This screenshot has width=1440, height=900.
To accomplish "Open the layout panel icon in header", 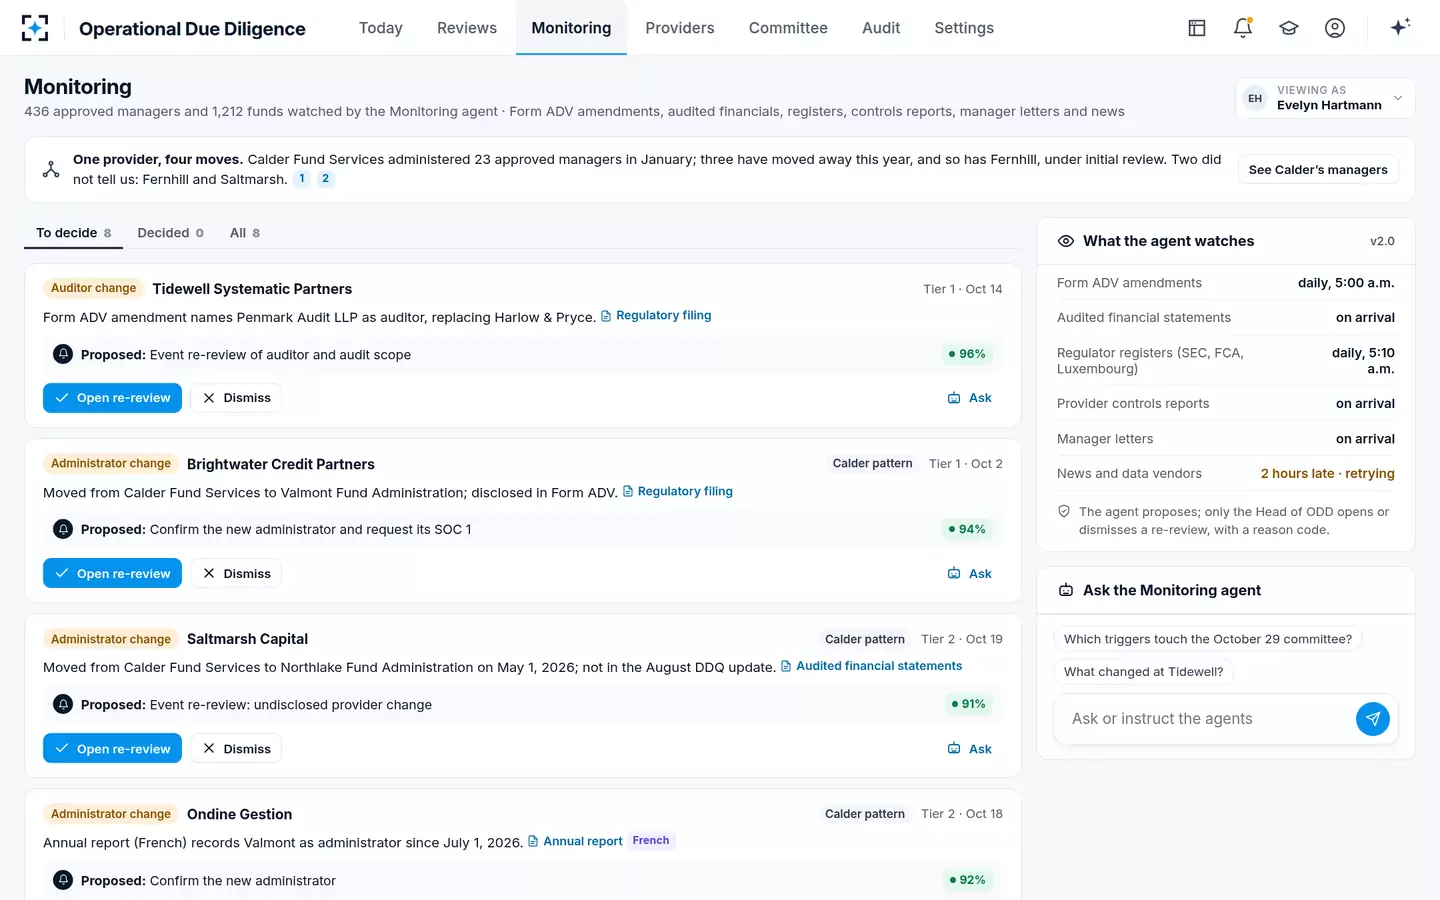I will 1197,28.
